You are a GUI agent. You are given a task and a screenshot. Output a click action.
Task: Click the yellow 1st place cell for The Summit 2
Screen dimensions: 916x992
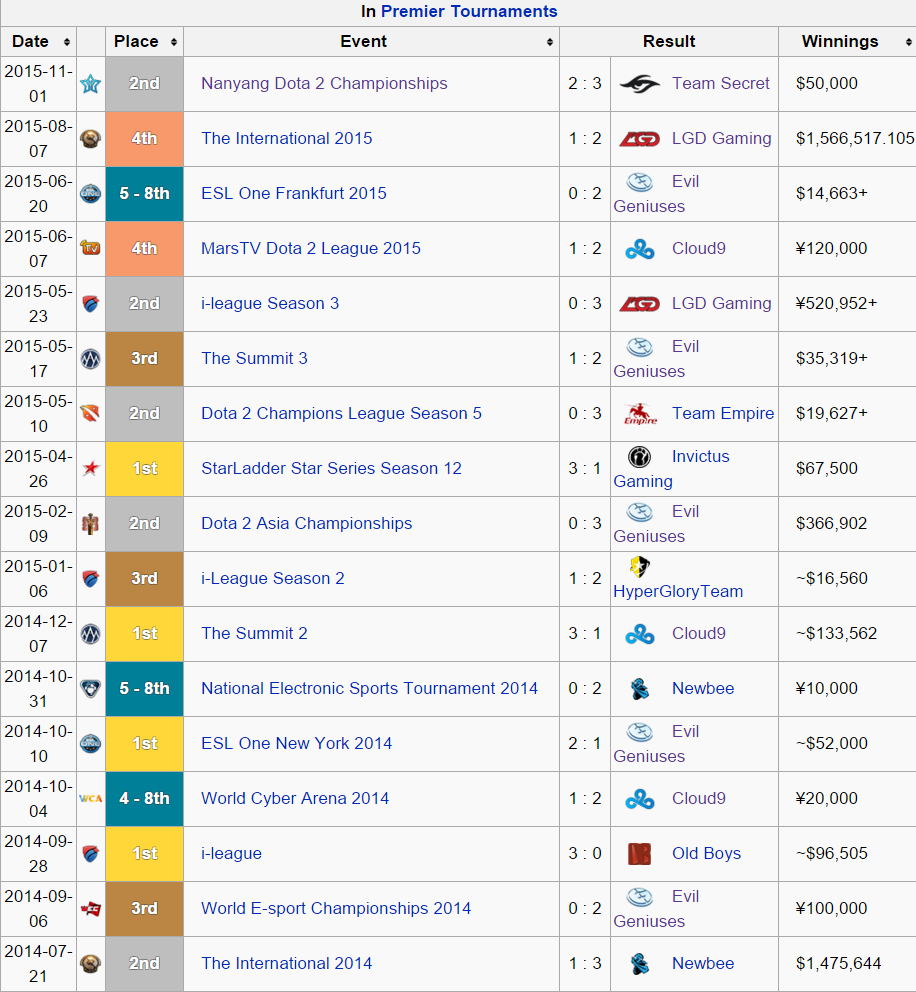[144, 634]
